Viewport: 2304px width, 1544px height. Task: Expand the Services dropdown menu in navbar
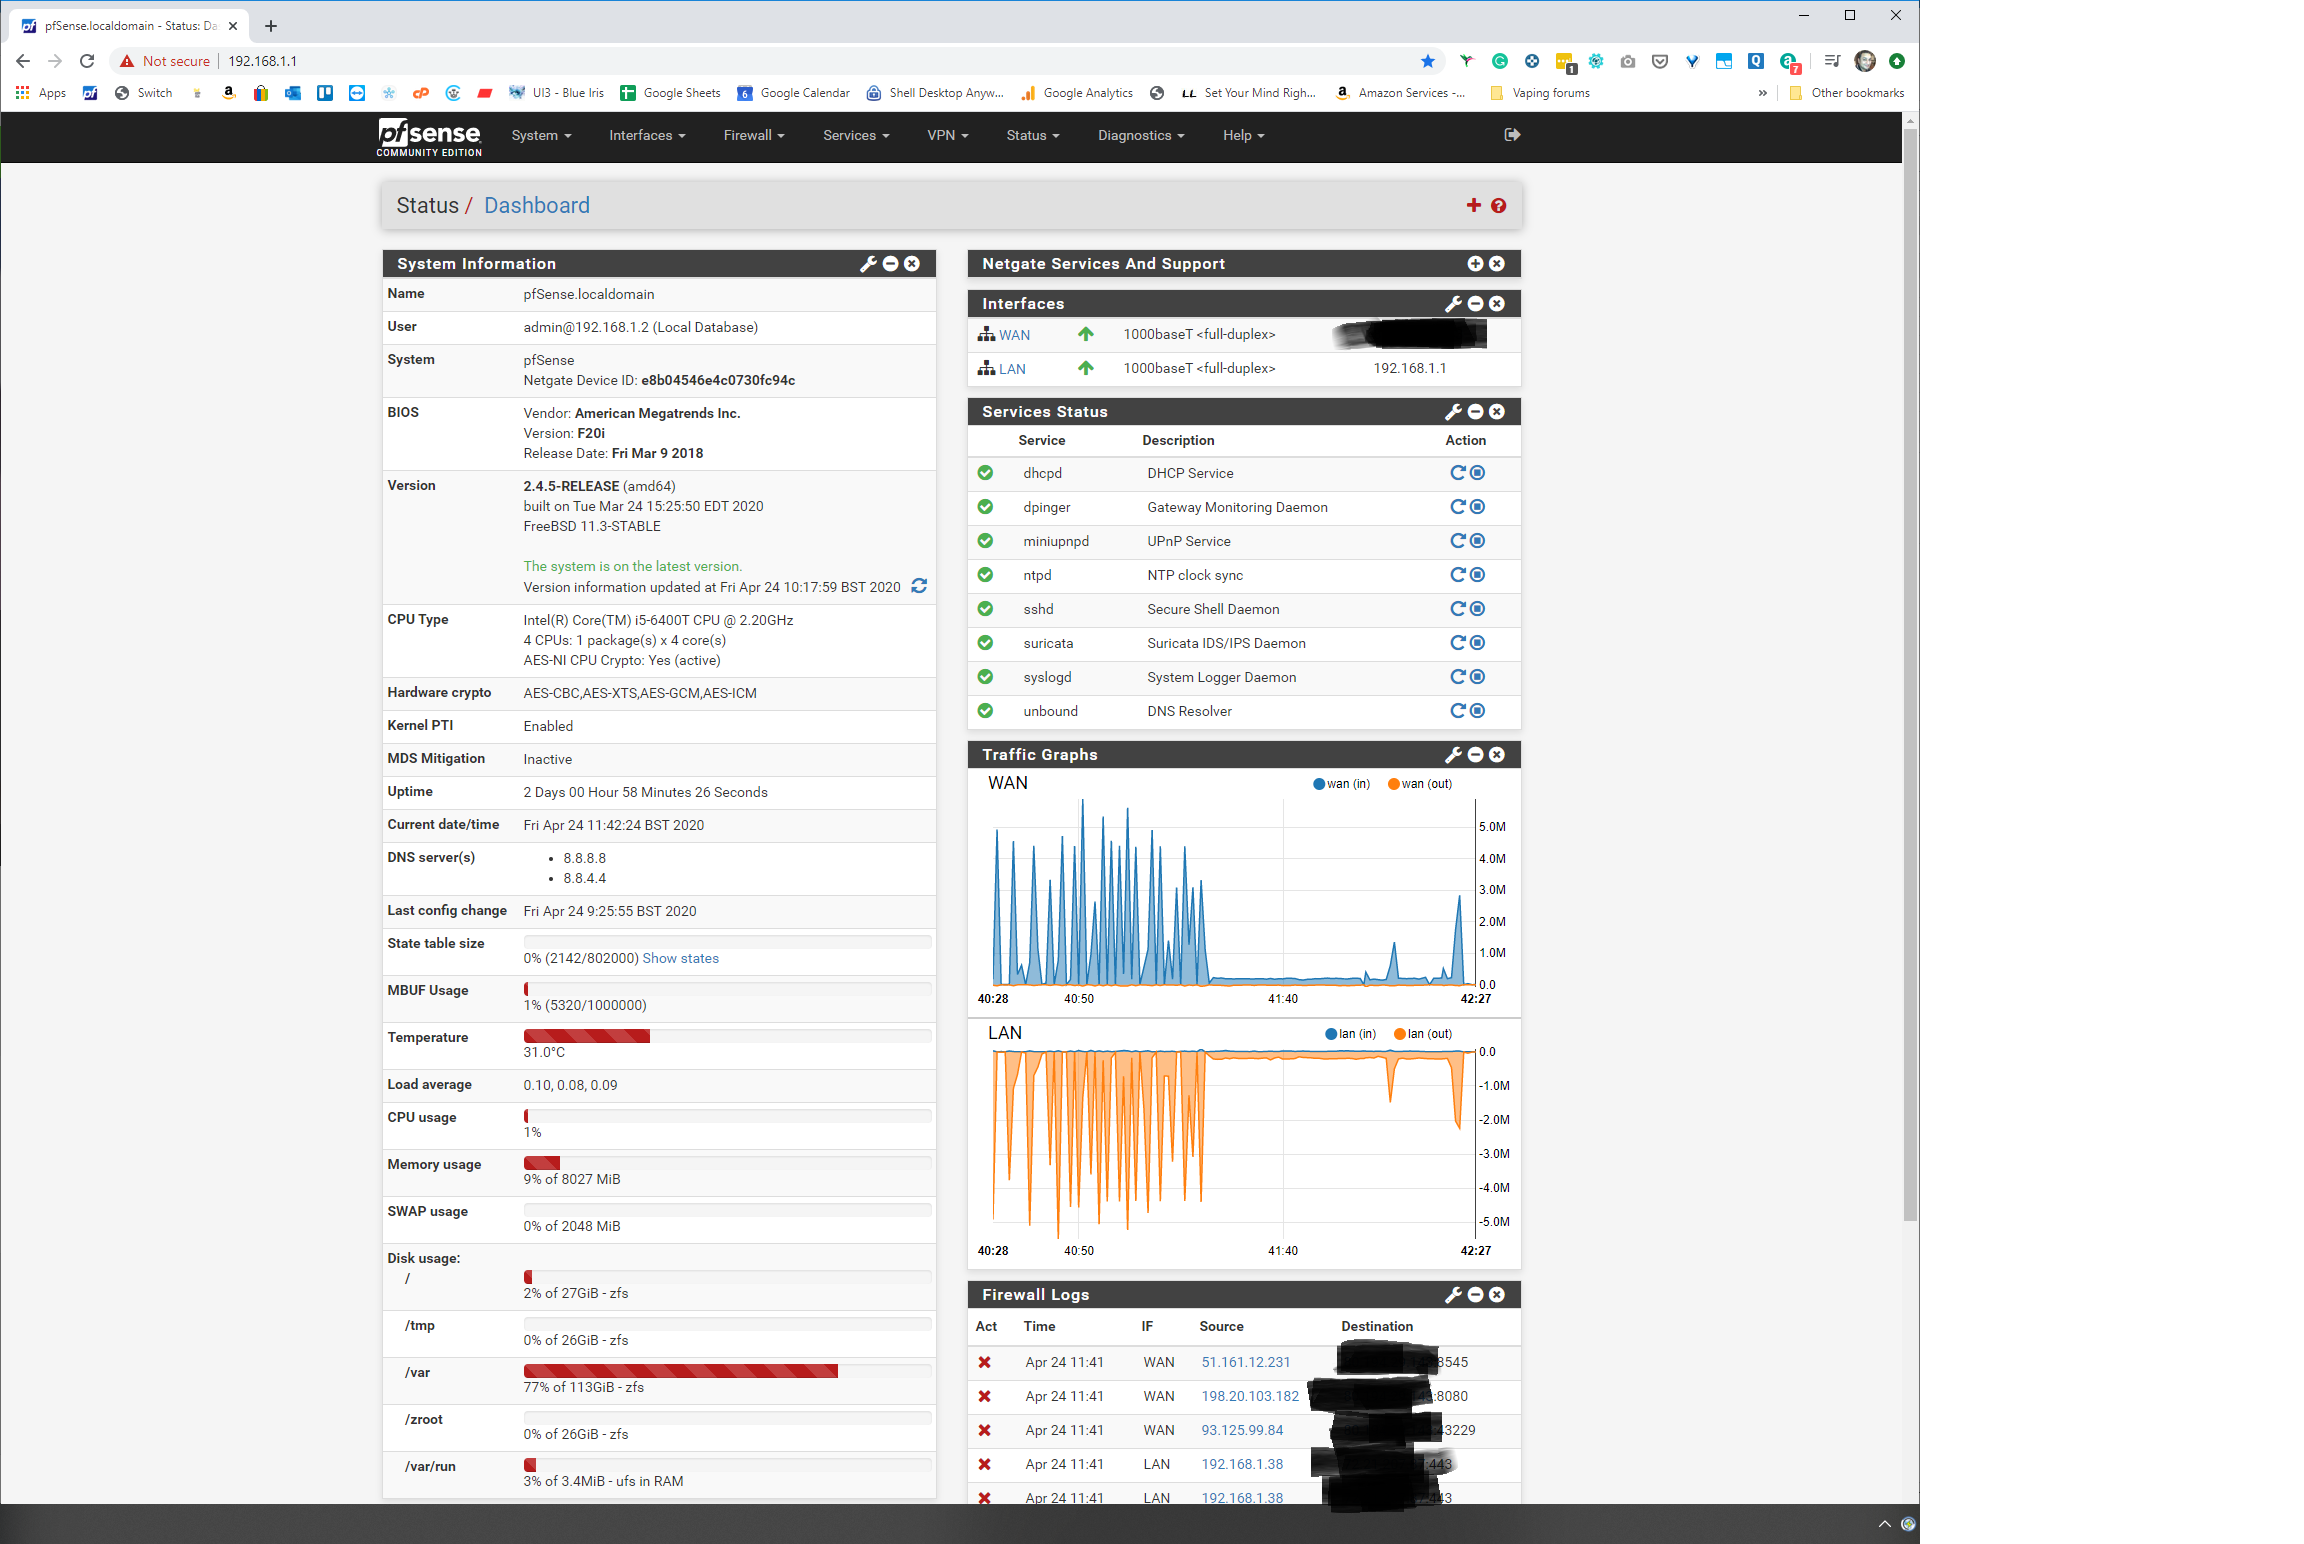tap(853, 136)
